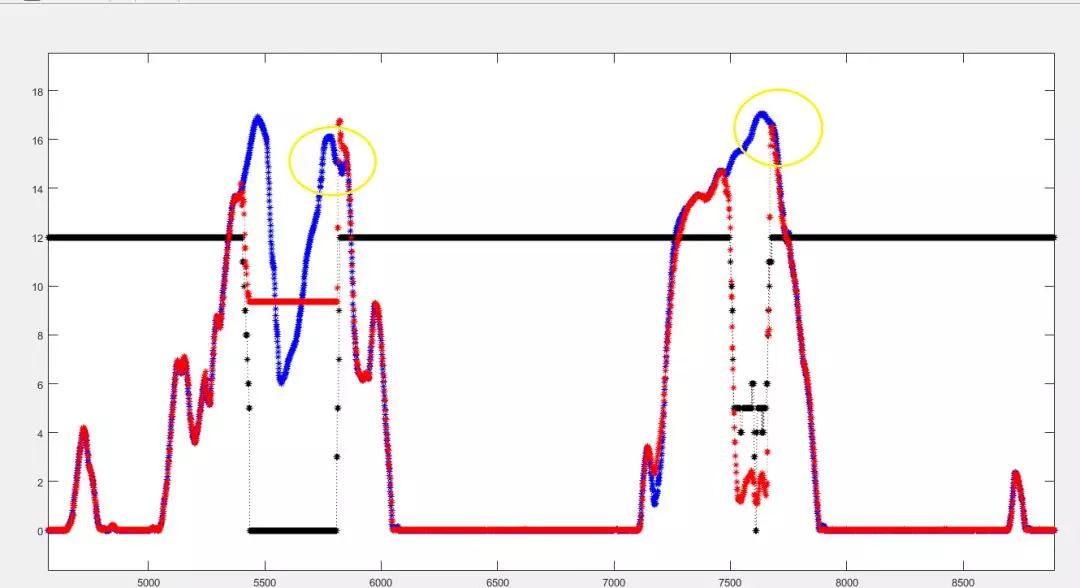Click the small peak near x 4700
The height and width of the screenshot is (588, 1080).
pos(84,430)
